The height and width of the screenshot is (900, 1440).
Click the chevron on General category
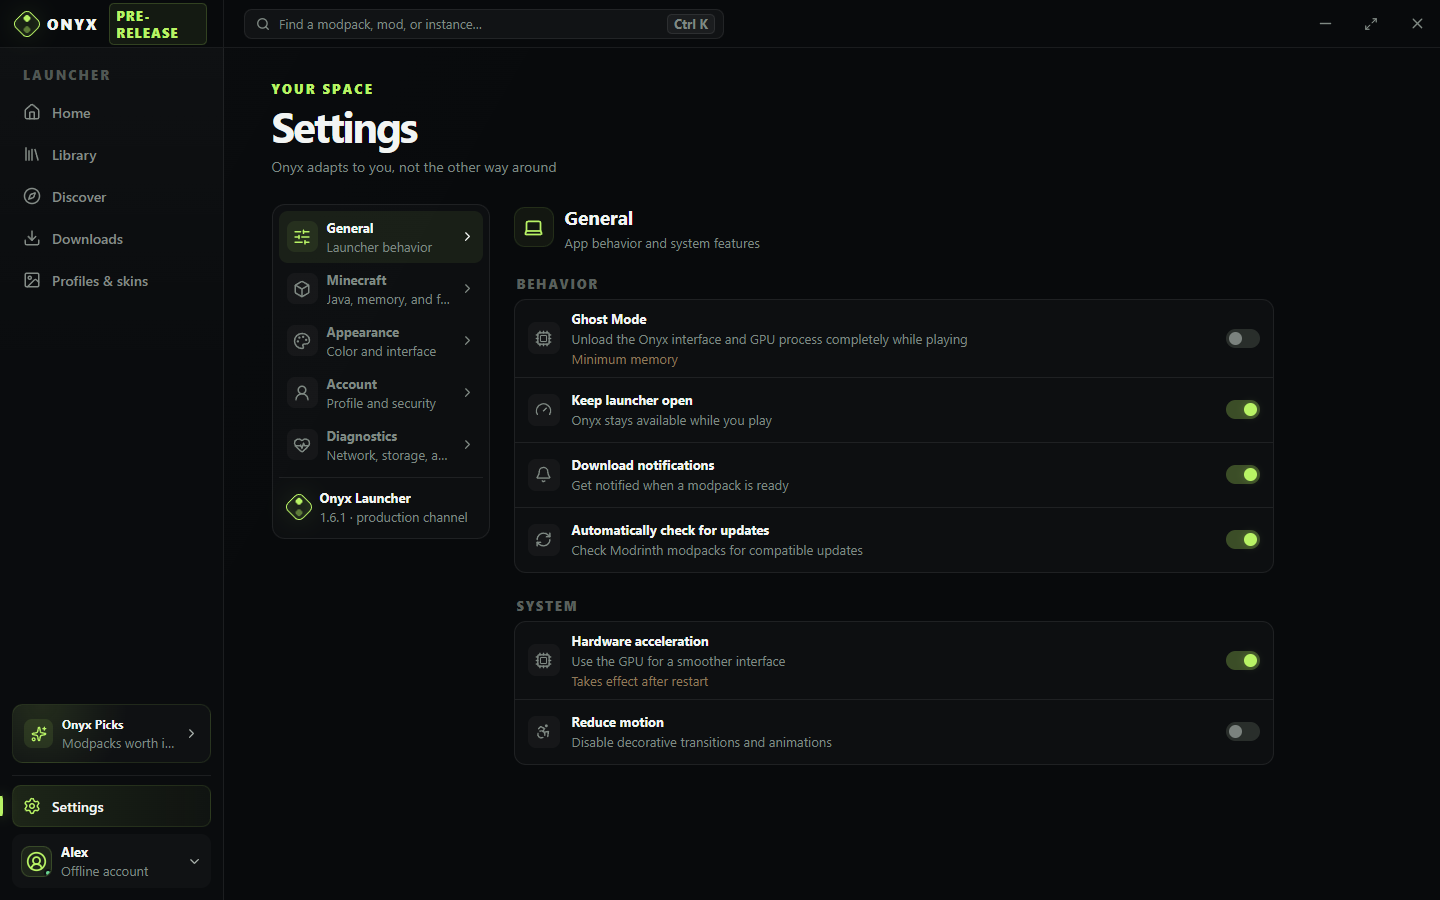pyautogui.click(x=467, y=237)
